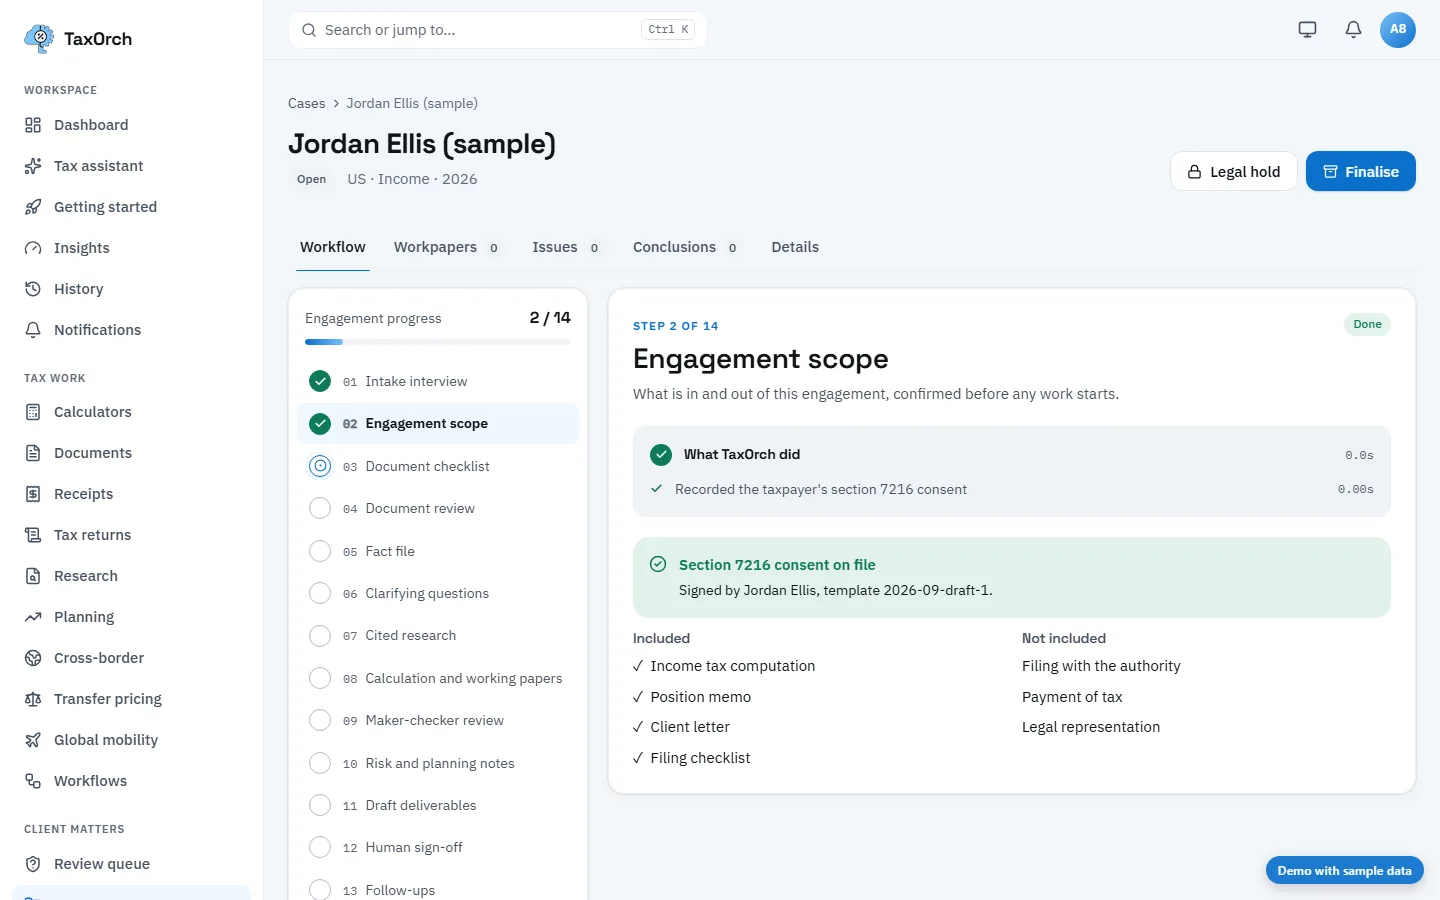Viewport: 1440px width, 900px height.
Task: Open step 01 Intake interview
Action: [438, 381]
